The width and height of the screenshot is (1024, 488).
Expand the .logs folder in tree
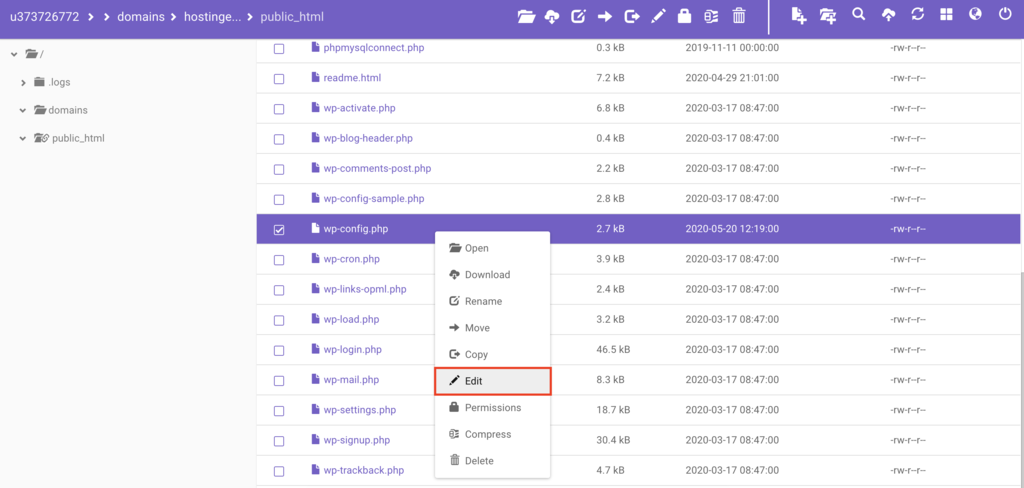click(x=23, y=82)
